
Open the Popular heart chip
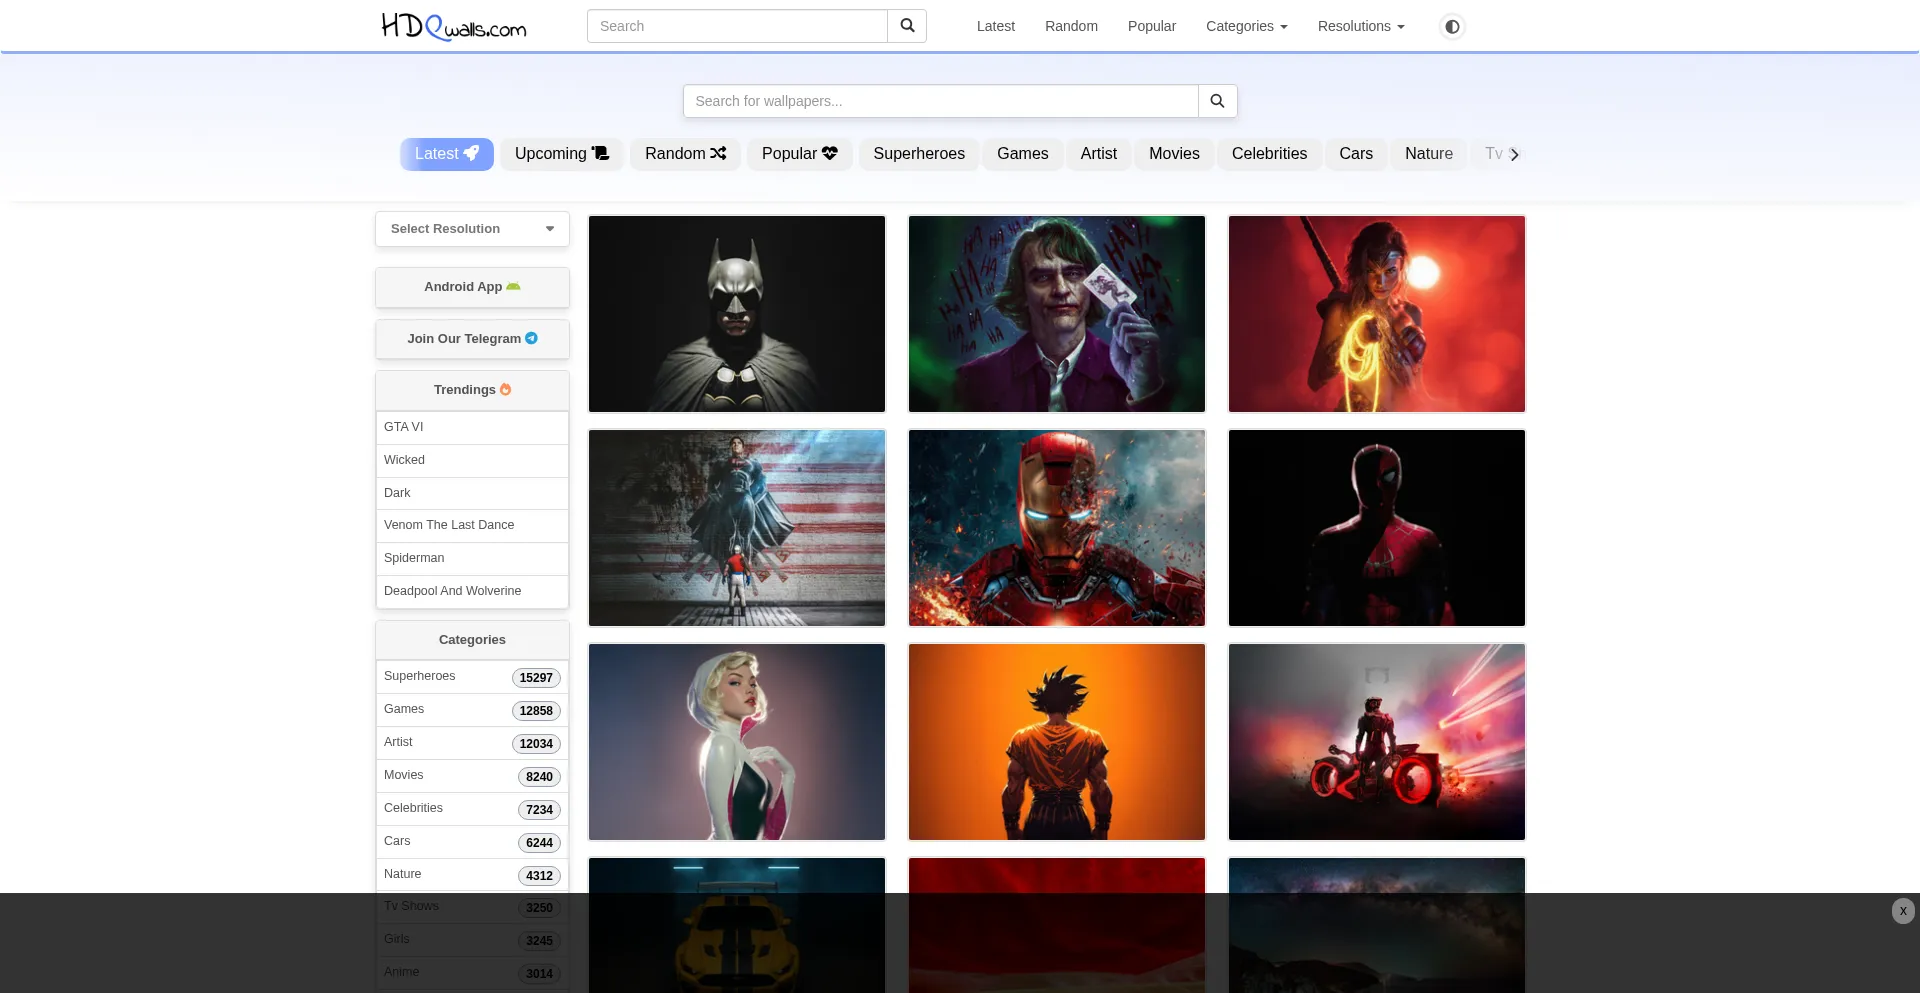[799, 154]
